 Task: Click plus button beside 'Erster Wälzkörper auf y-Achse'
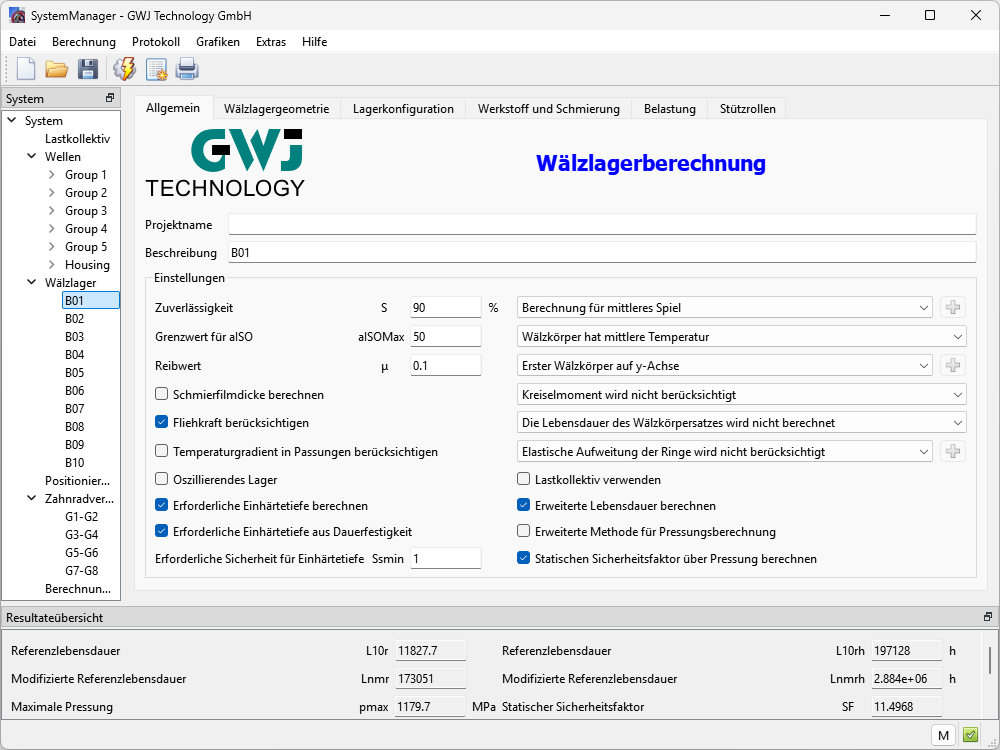953,366
